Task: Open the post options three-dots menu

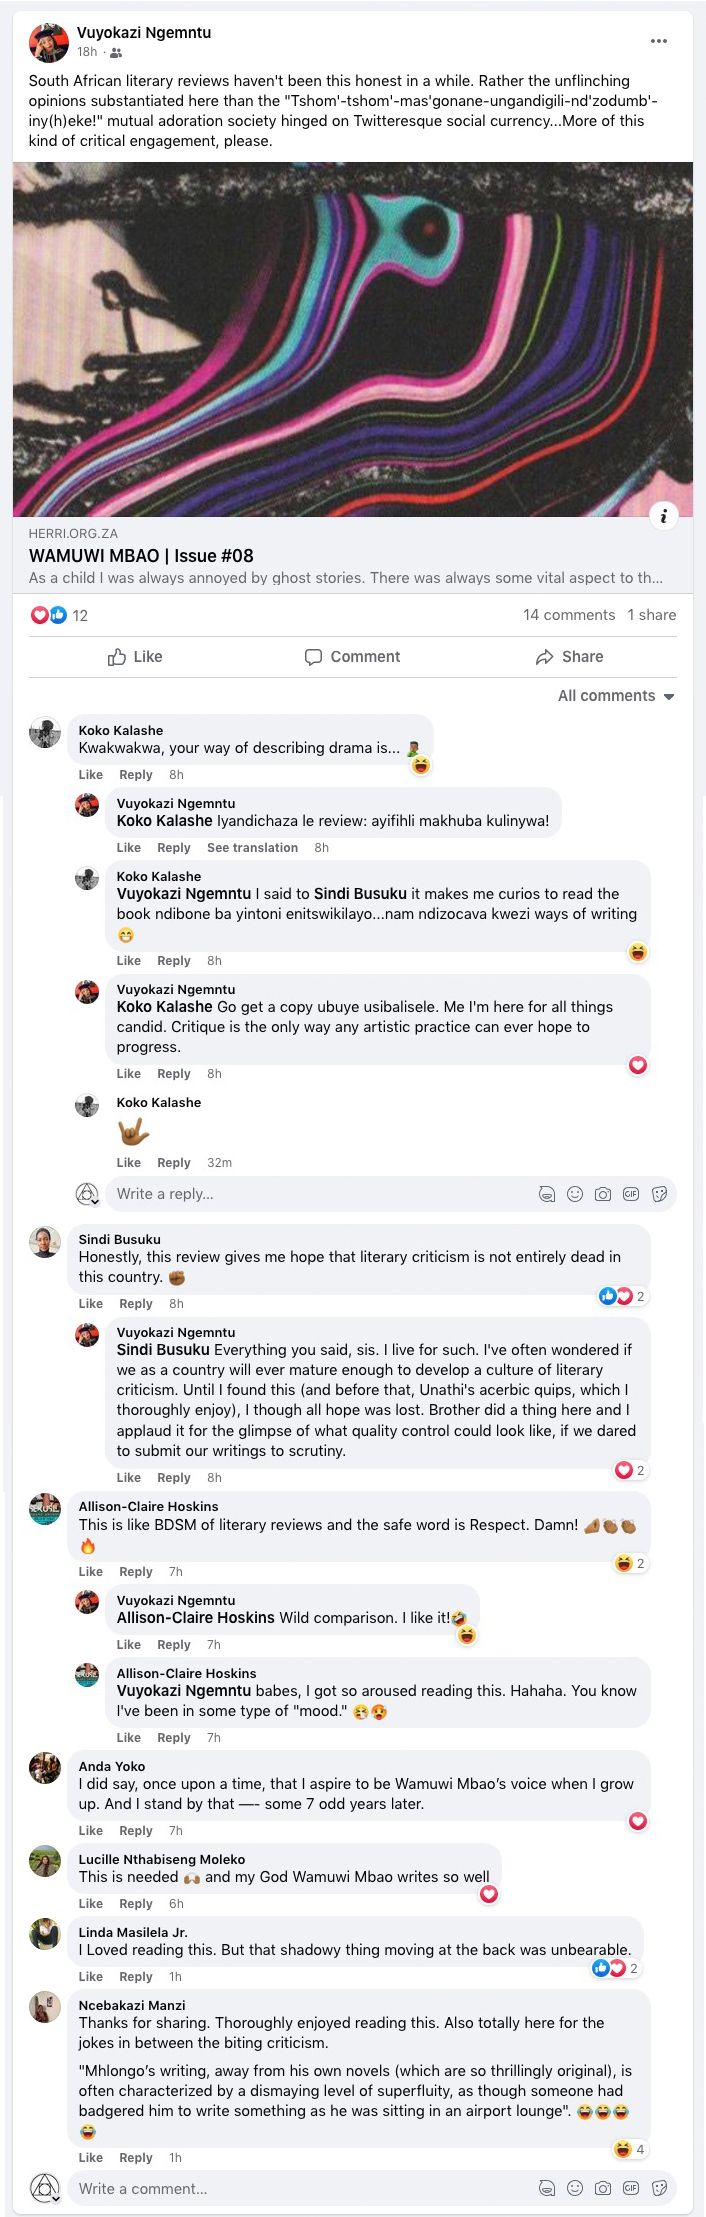Action: (658, 41)
